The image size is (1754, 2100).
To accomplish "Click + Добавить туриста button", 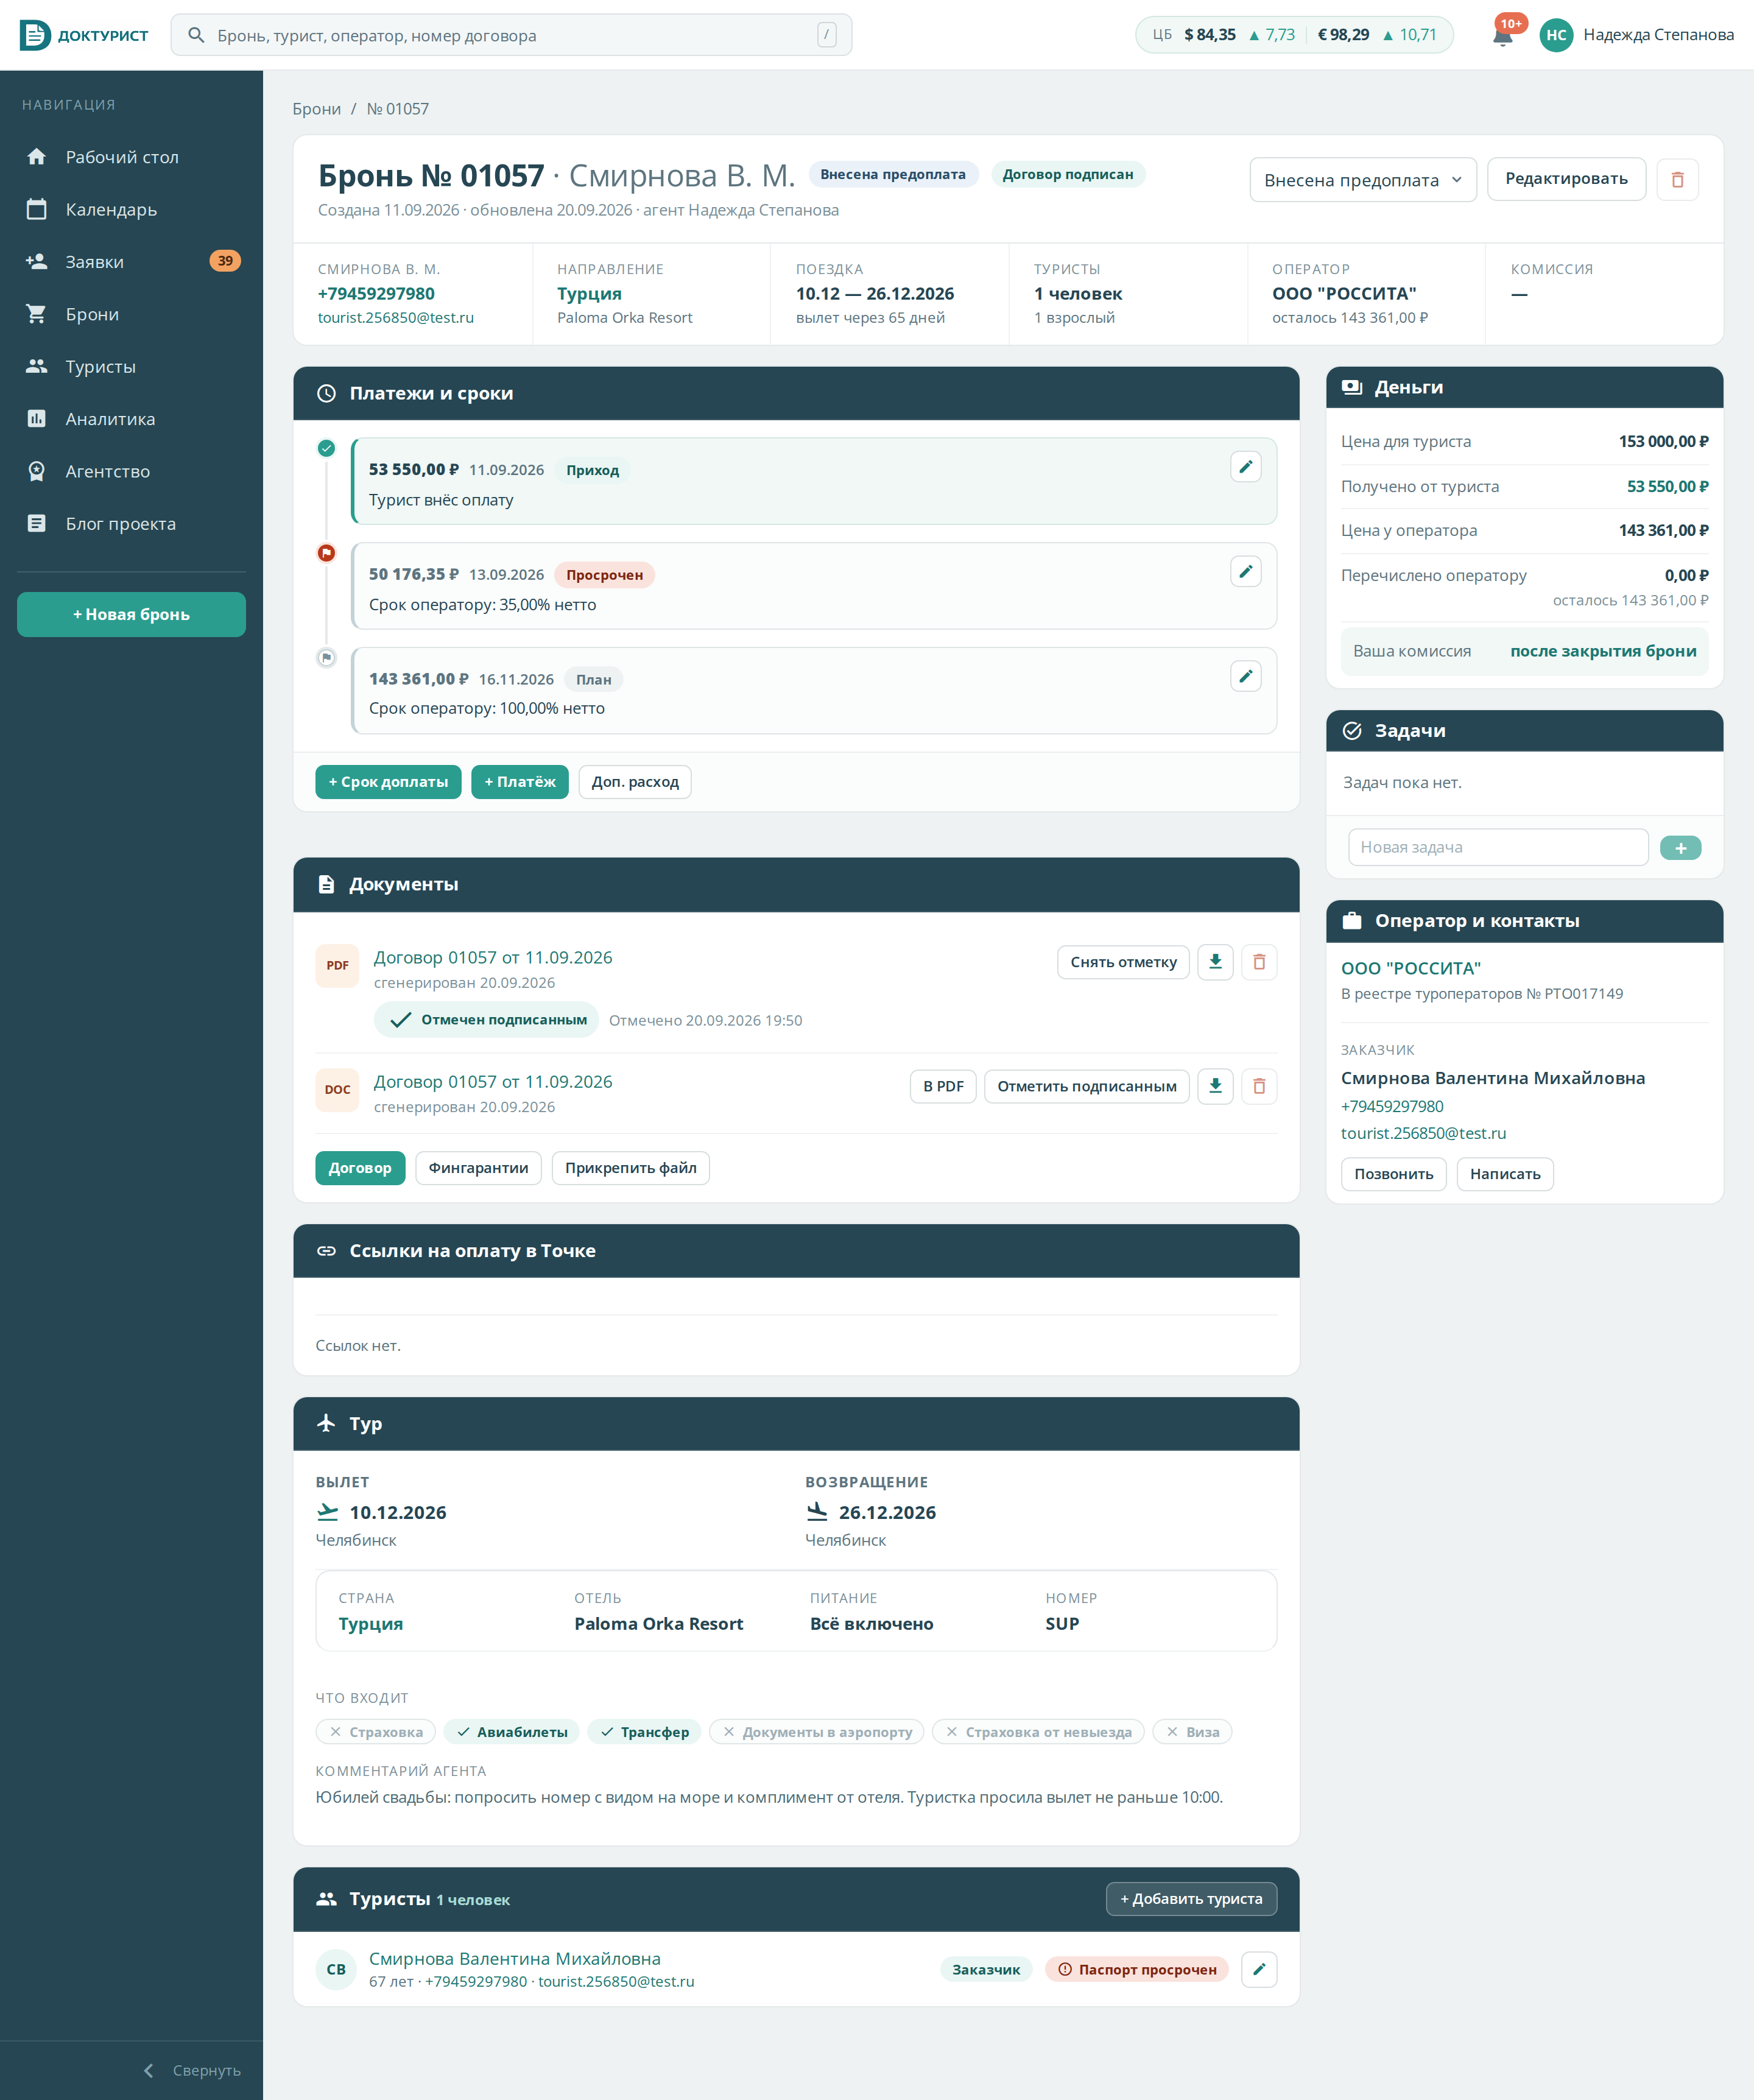I will 1191,1899.
